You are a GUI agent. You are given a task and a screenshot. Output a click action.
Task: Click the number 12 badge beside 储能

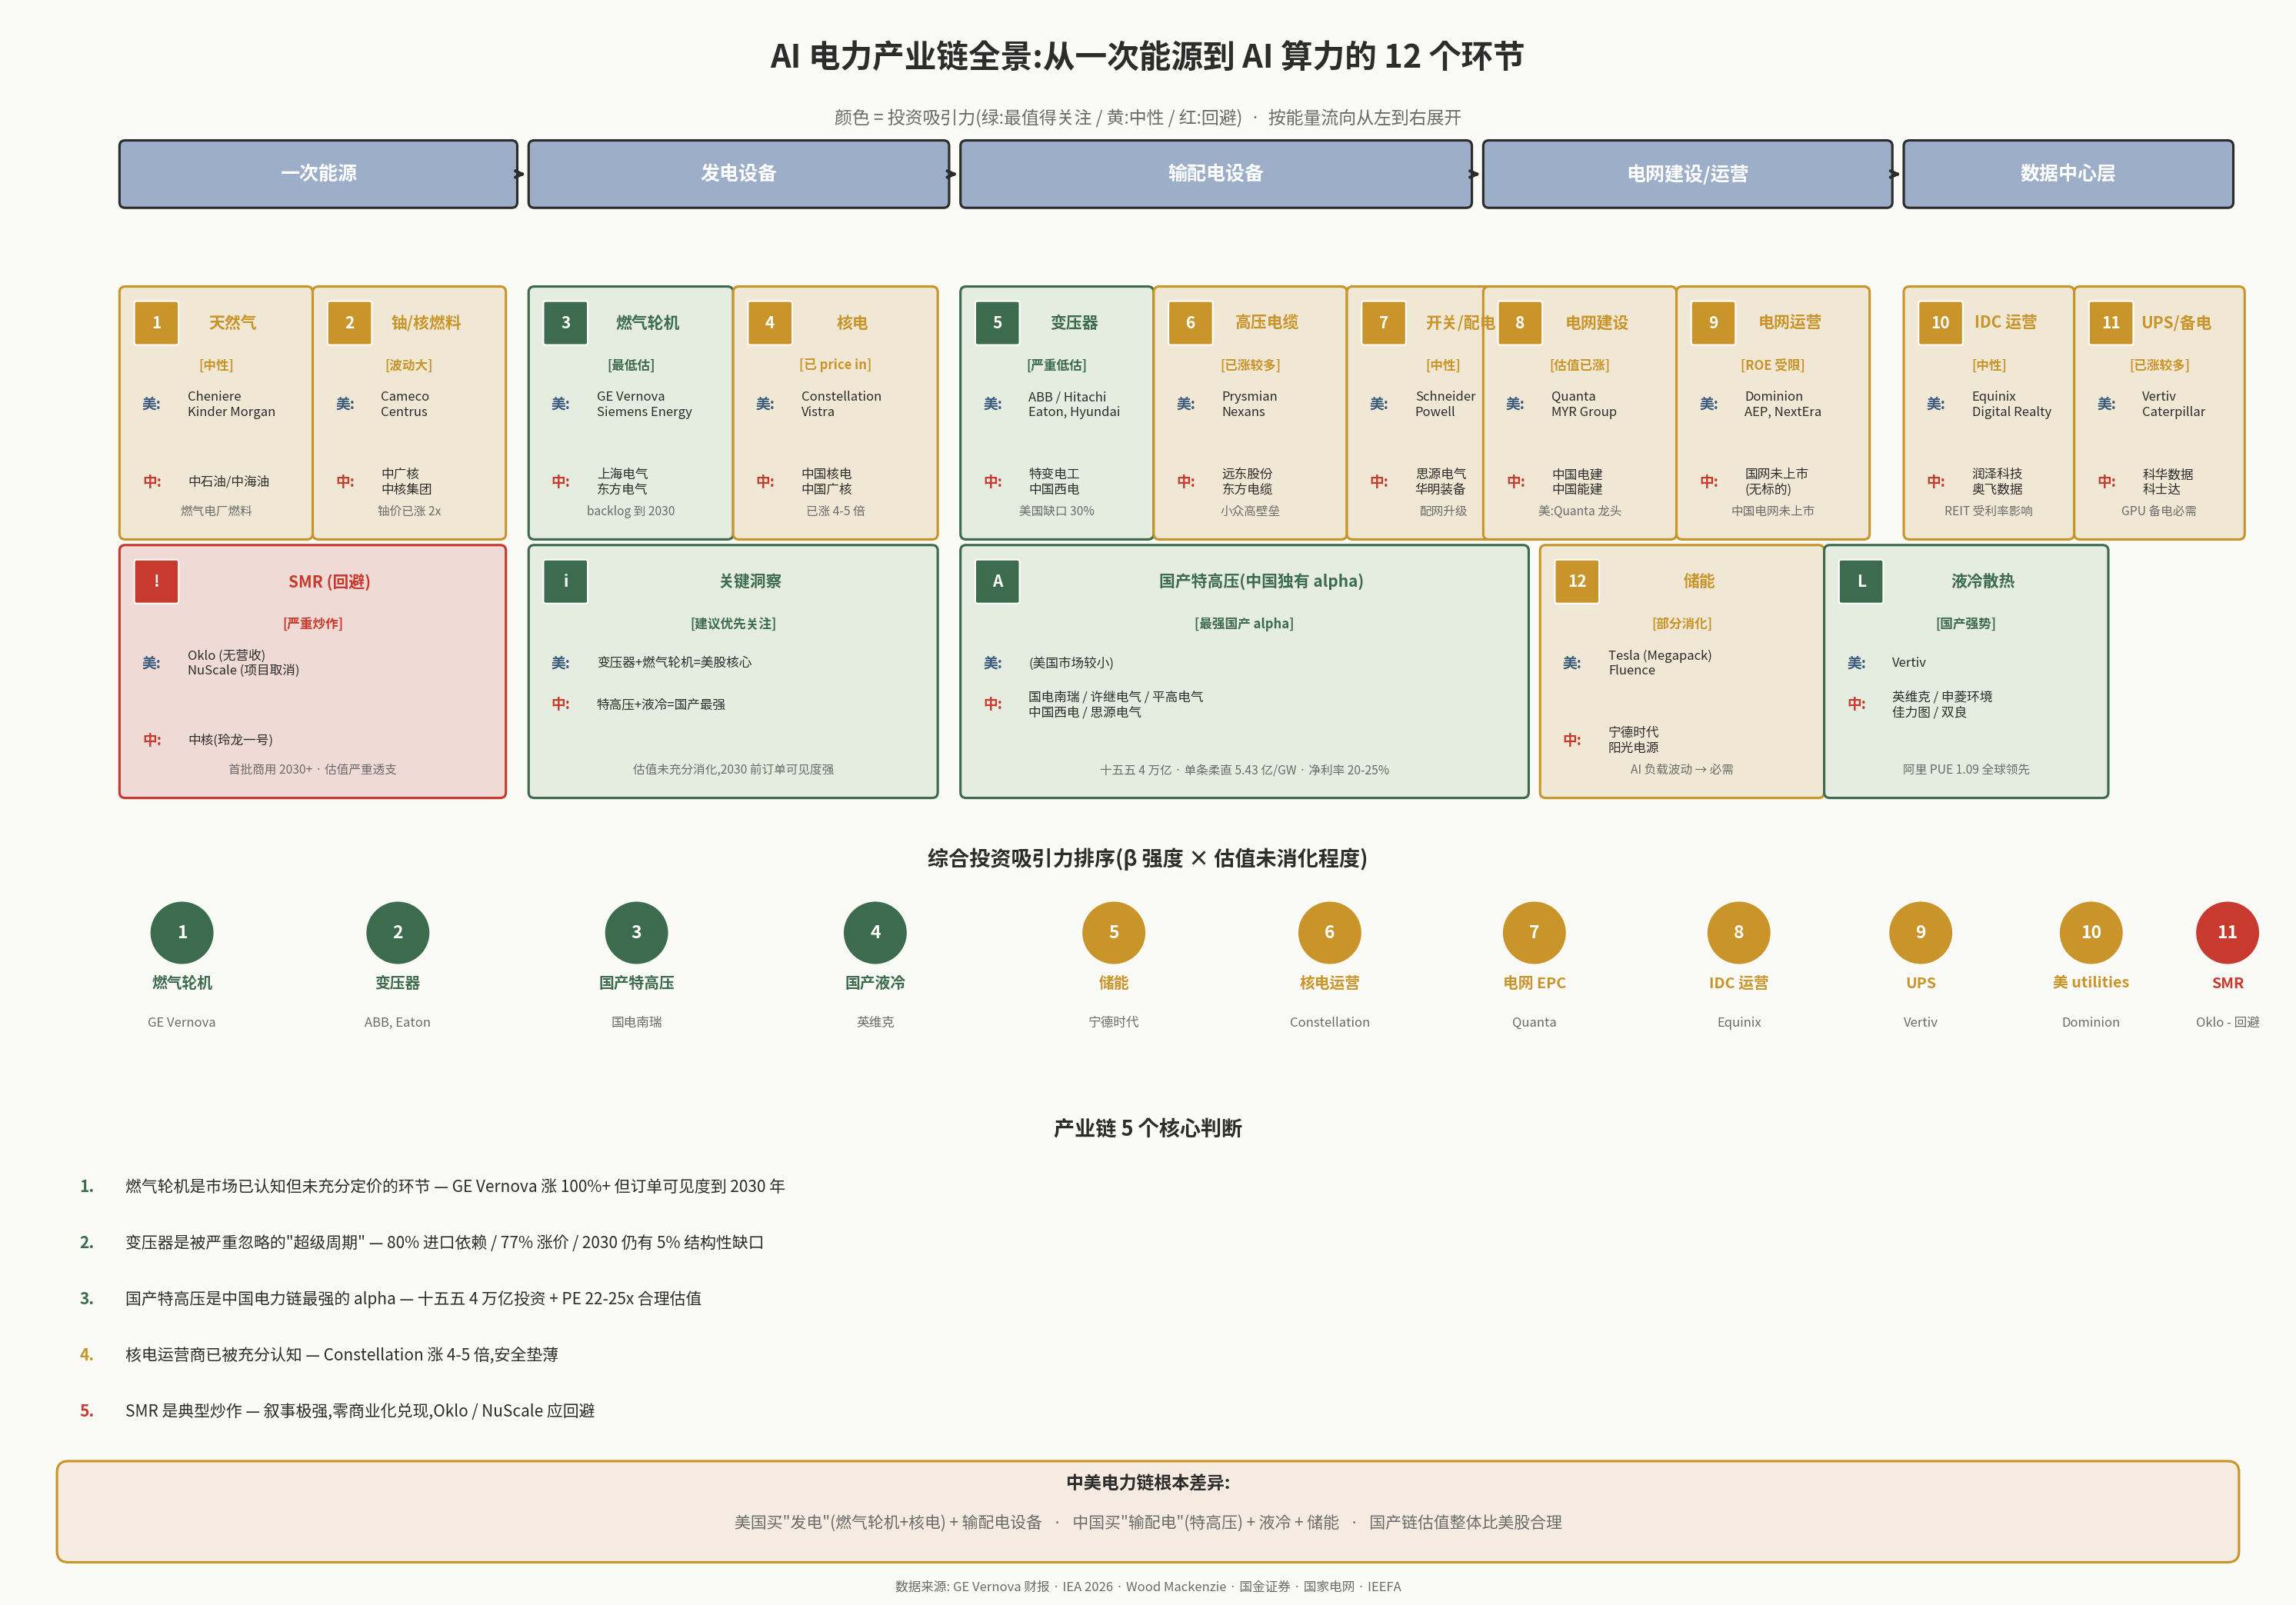[1577, 581]
